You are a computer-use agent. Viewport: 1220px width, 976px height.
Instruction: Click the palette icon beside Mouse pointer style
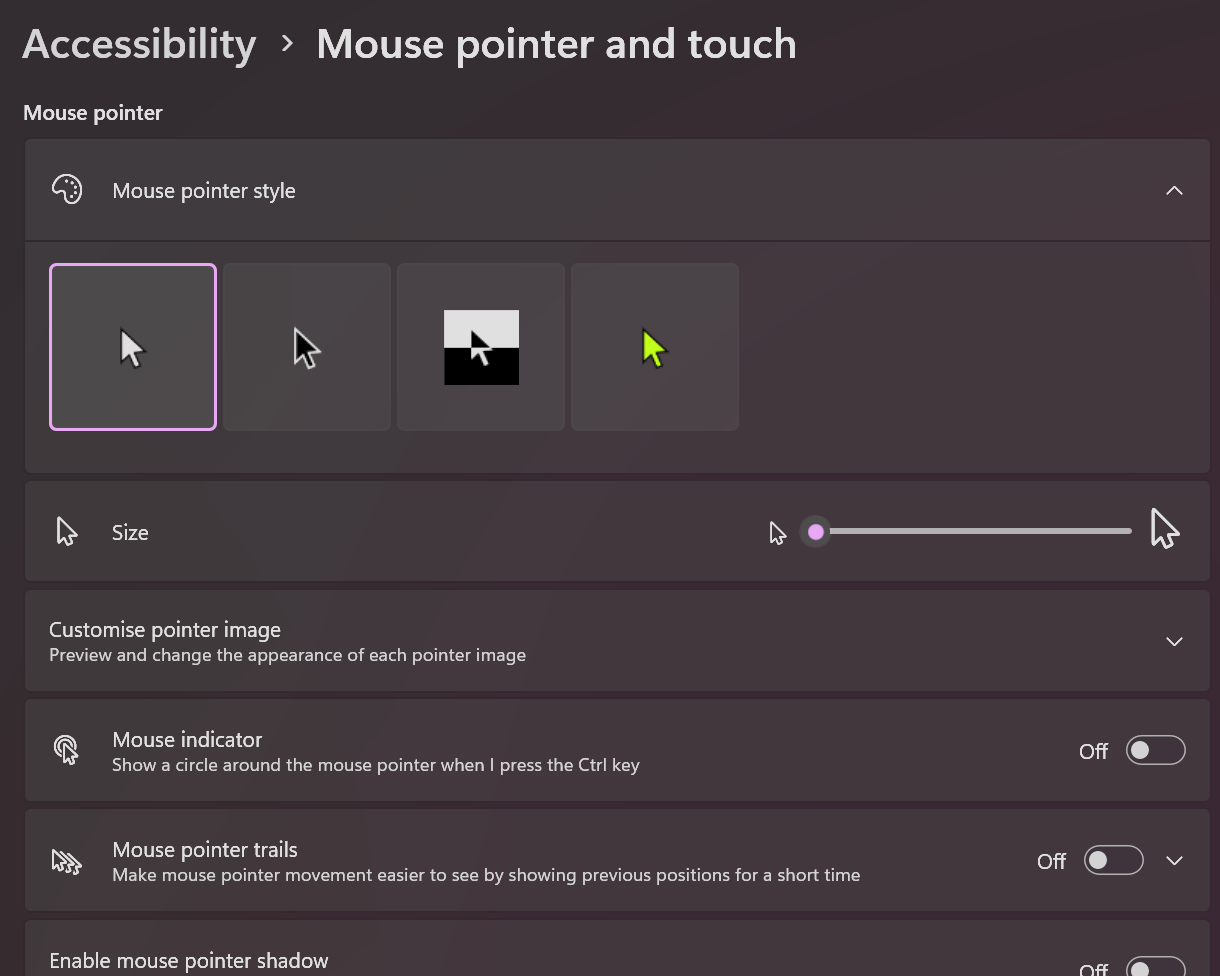[67, 190]
